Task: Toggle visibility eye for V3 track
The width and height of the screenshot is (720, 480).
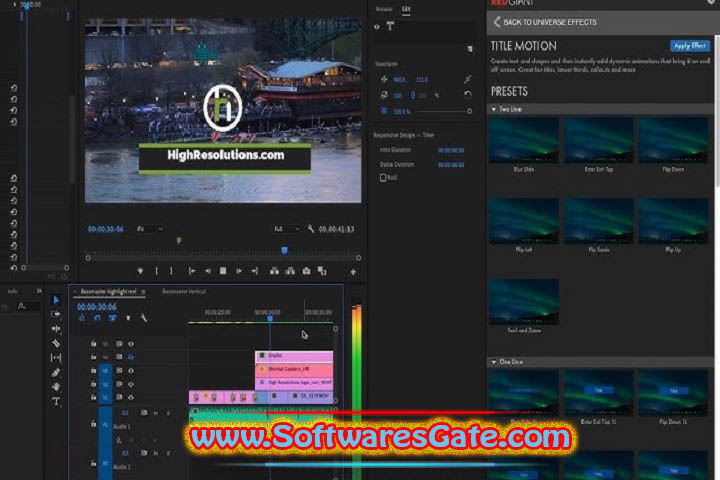Action: 131,370
